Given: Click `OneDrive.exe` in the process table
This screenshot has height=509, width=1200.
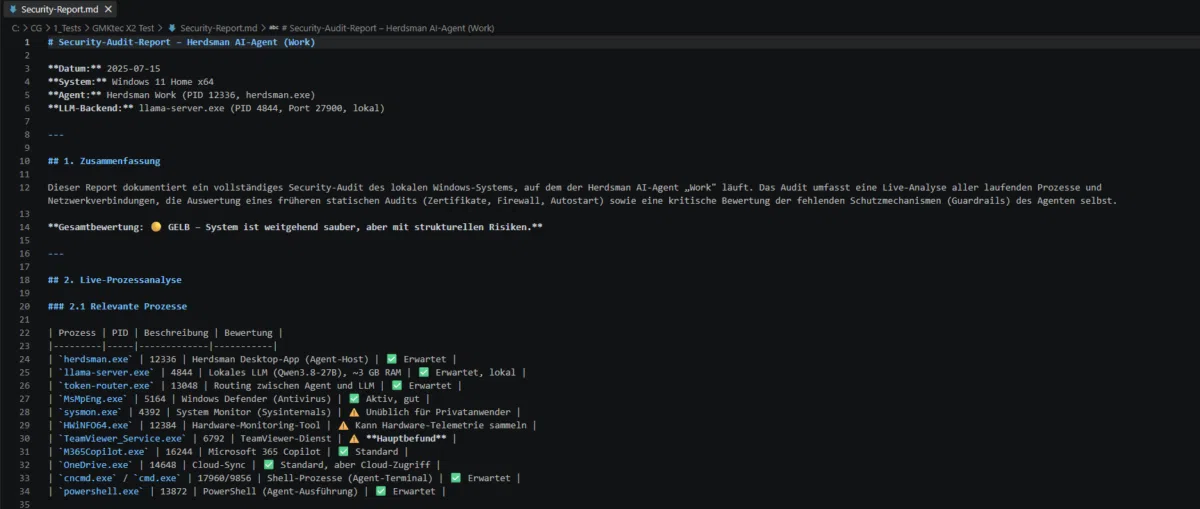Looking at the screenshot, I should click(x=96, y=465).
